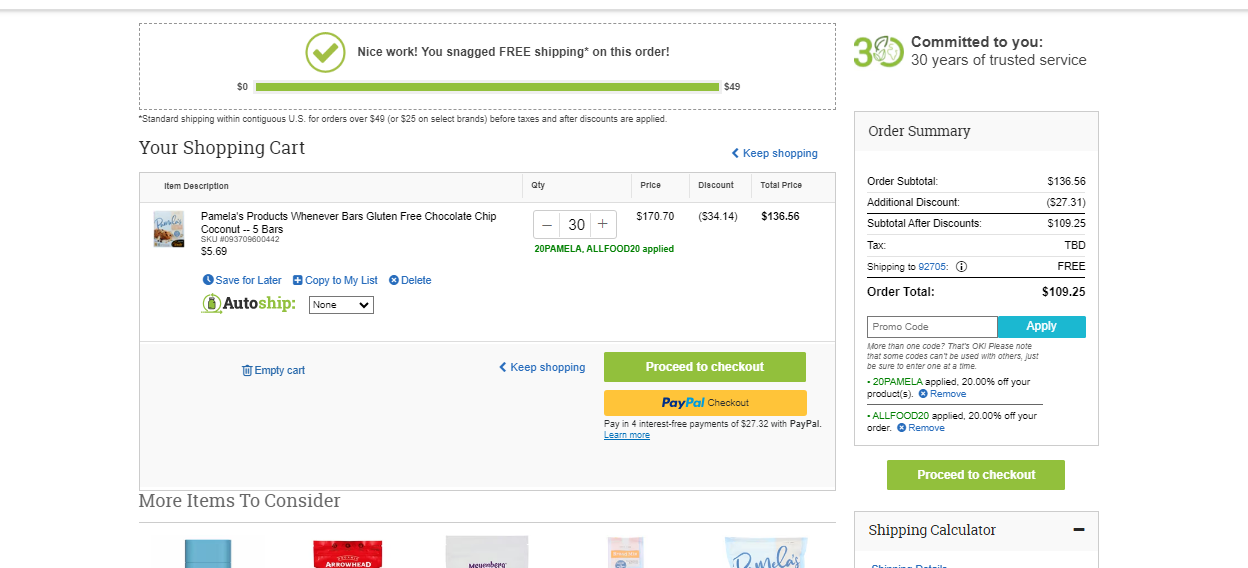The height and width of the screenshot is (568, 1248).
Task: Click the minus quantity stepper icon
Action: point(547,225)
